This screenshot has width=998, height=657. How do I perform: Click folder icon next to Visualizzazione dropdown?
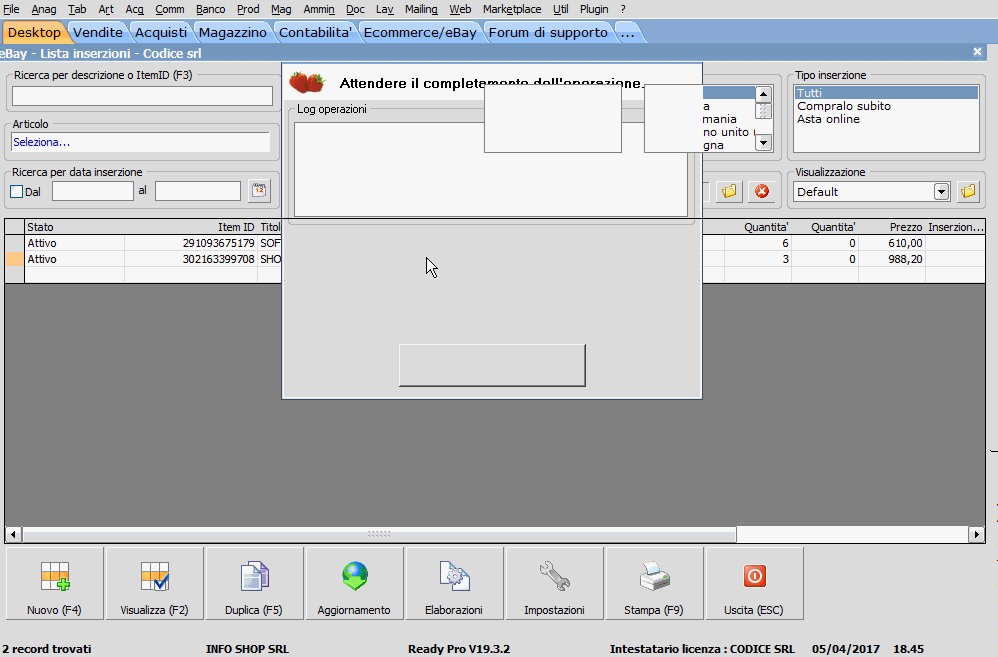[x=968, y=191]
